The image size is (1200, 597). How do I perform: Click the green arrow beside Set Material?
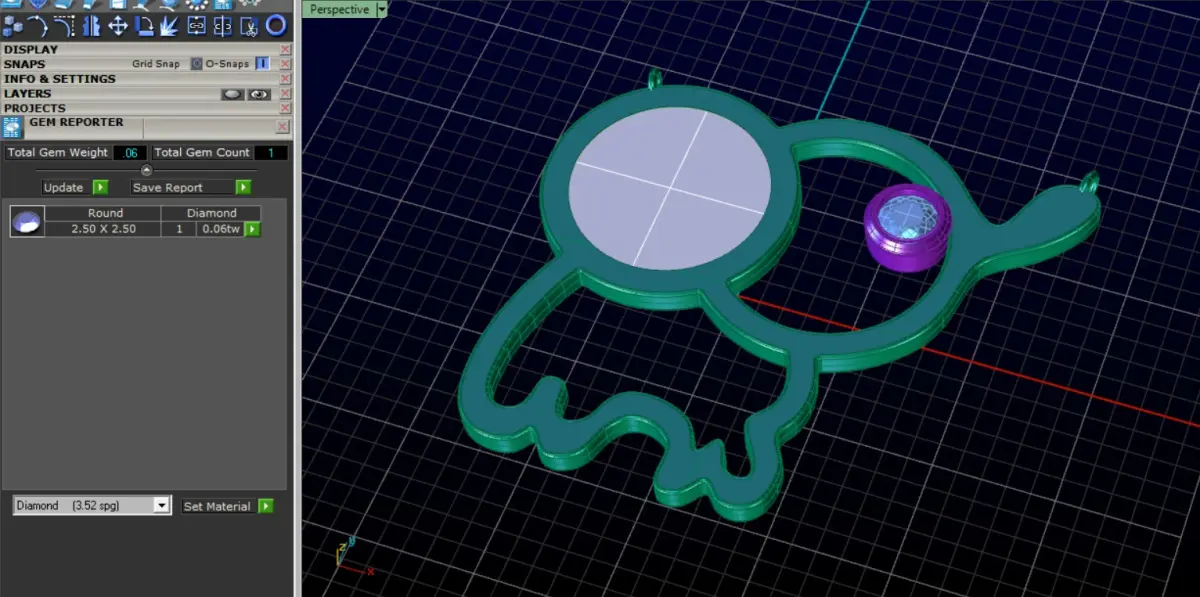265,506
